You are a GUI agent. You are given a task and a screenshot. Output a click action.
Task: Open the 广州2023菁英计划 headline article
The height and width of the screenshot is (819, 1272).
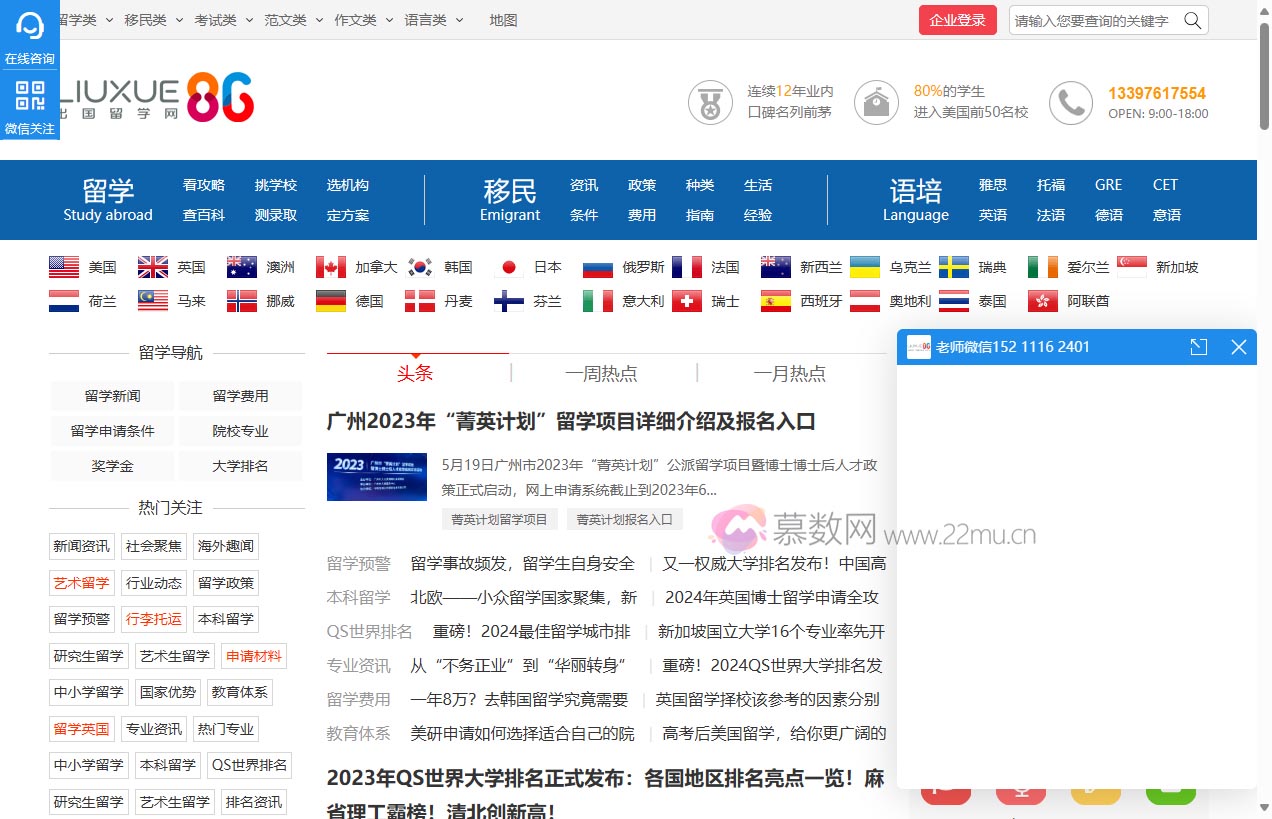[571, 422]
